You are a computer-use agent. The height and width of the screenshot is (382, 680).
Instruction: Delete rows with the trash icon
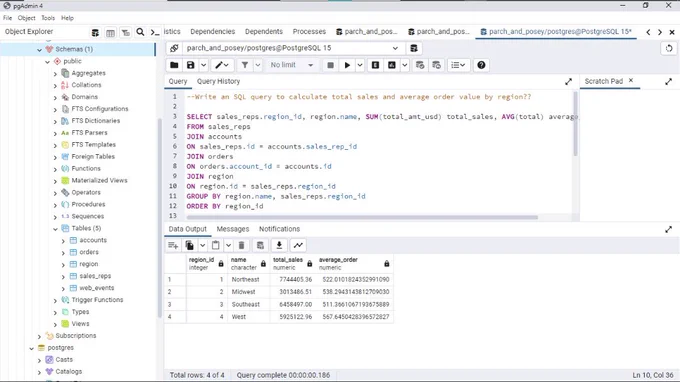click(242, 245)
